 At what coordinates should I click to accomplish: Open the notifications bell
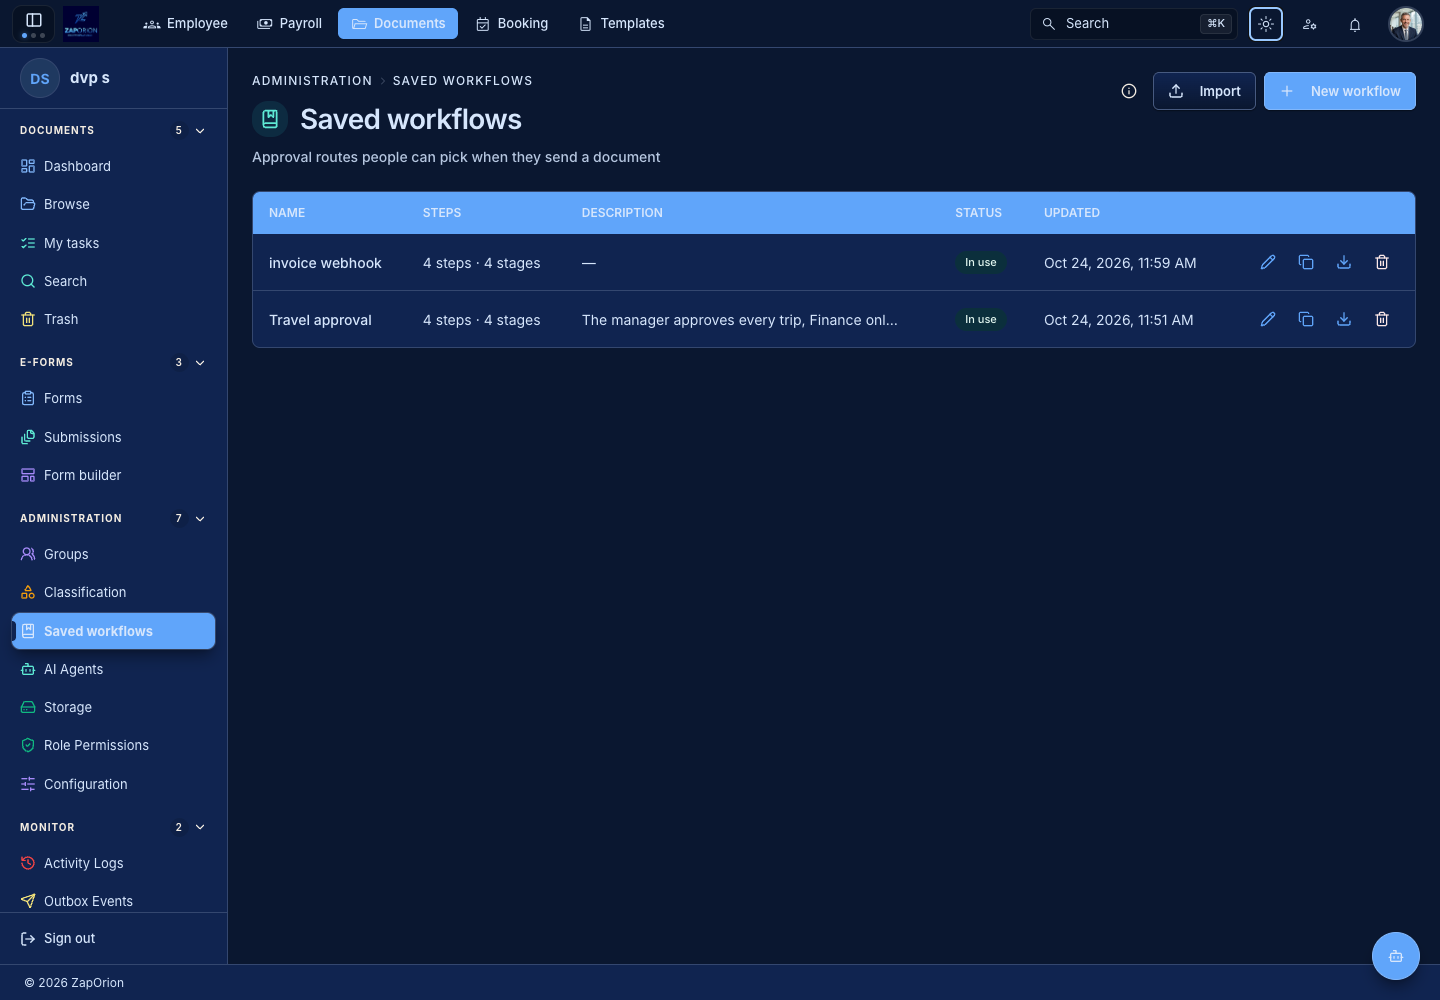(1355, 24)
